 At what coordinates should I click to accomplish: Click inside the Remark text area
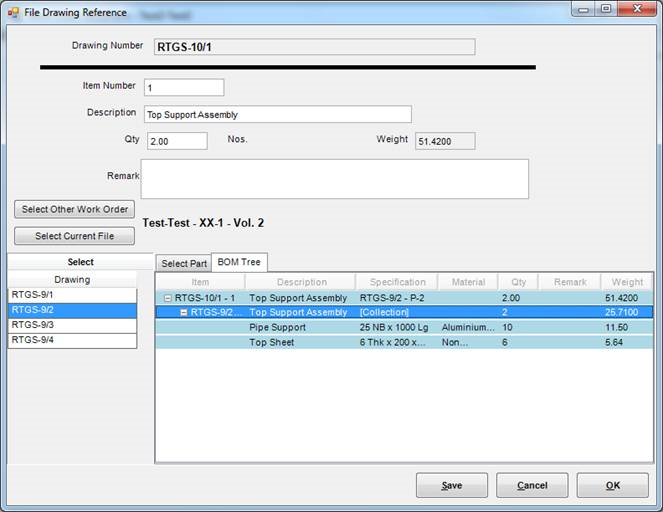point(334,179)
